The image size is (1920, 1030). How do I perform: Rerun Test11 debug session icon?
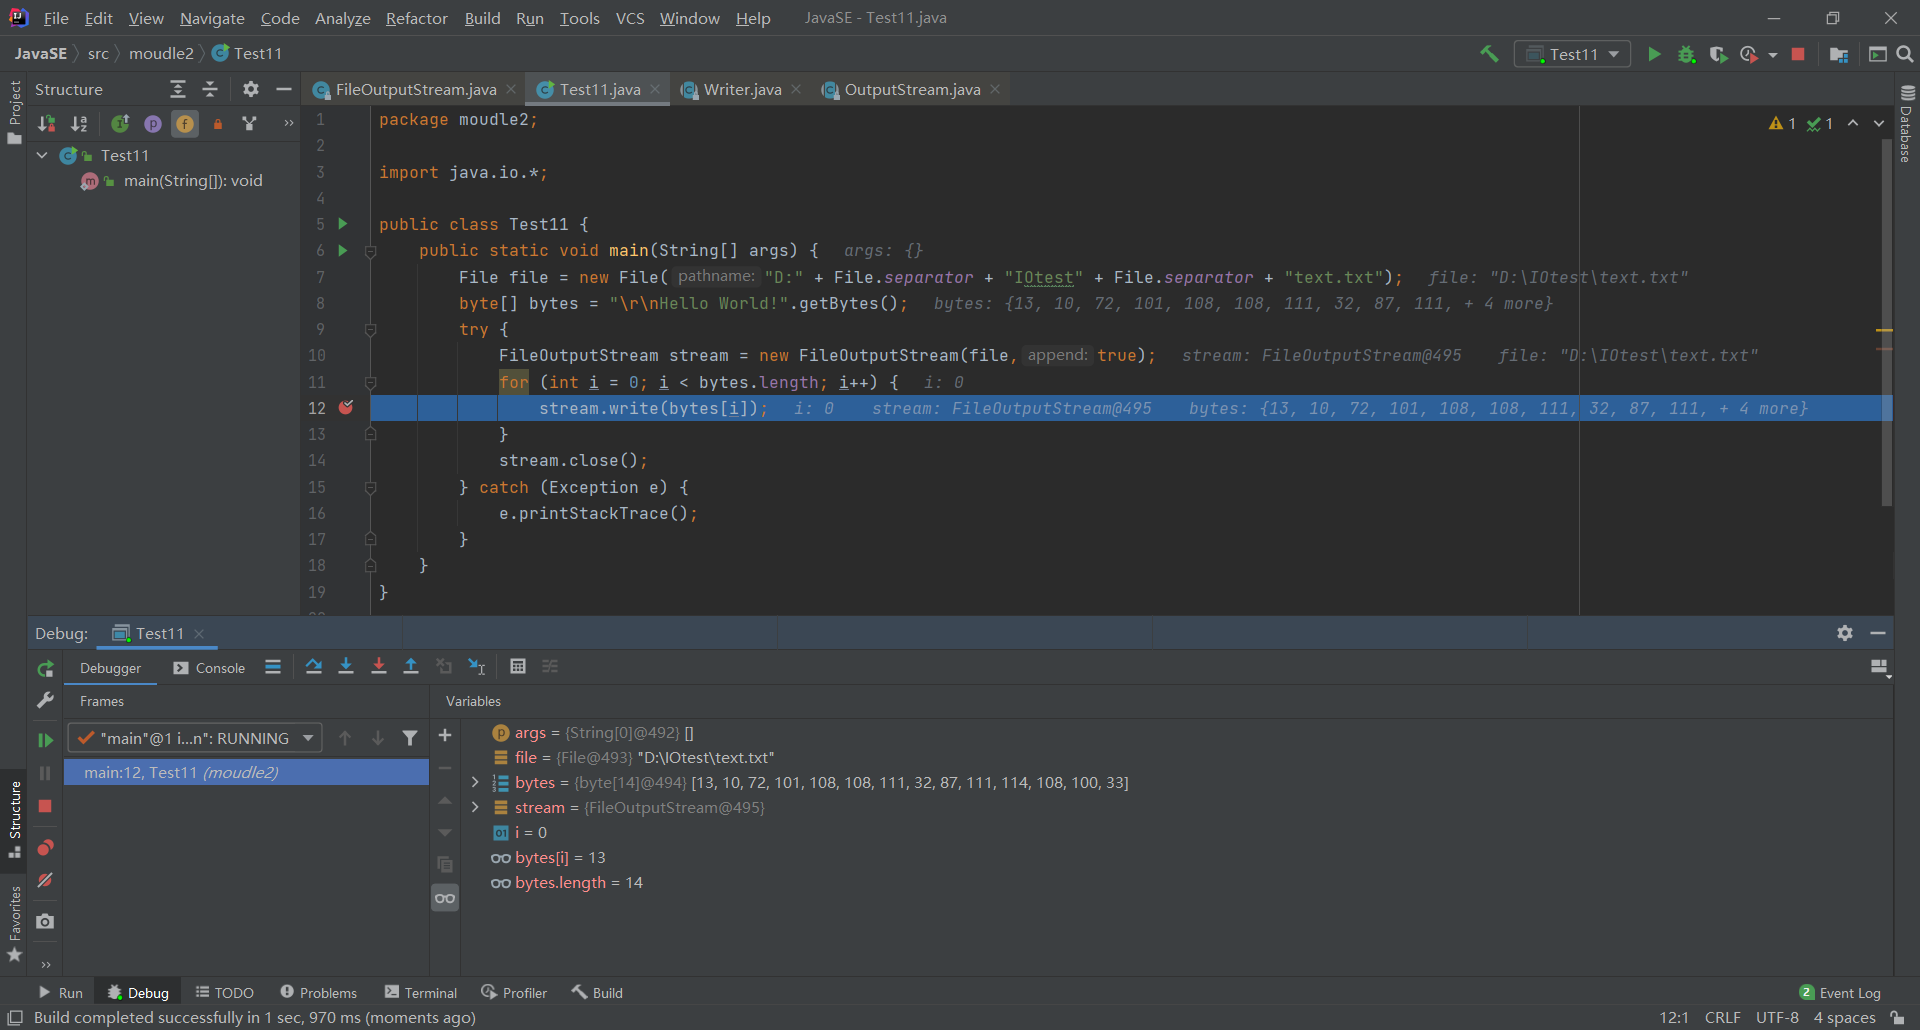(x=45, y=669)
